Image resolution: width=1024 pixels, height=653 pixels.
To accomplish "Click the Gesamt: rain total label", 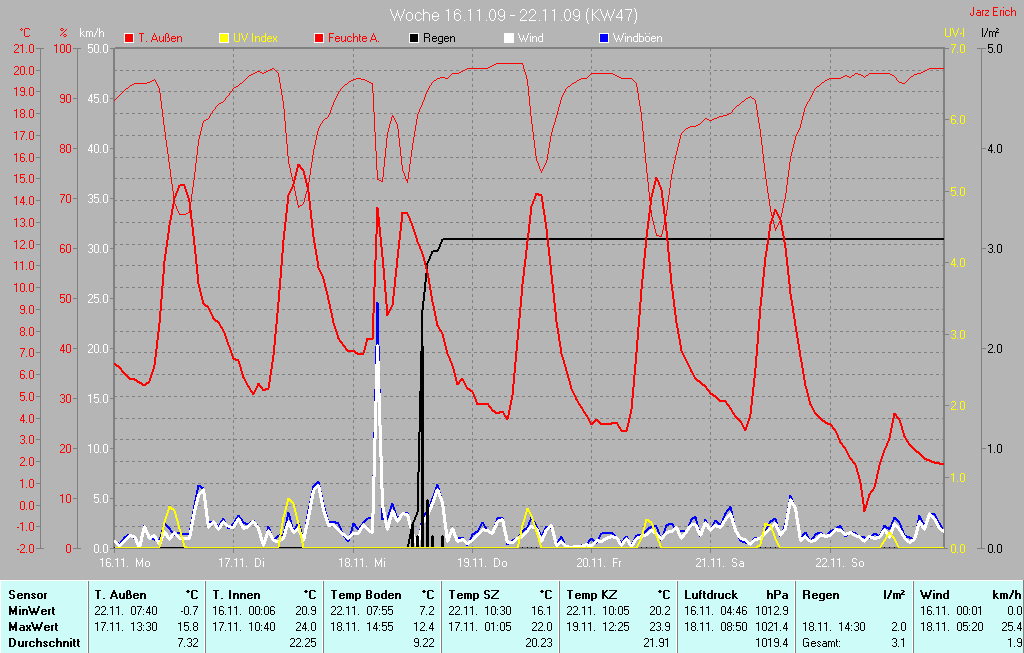I will coord(822,643).
